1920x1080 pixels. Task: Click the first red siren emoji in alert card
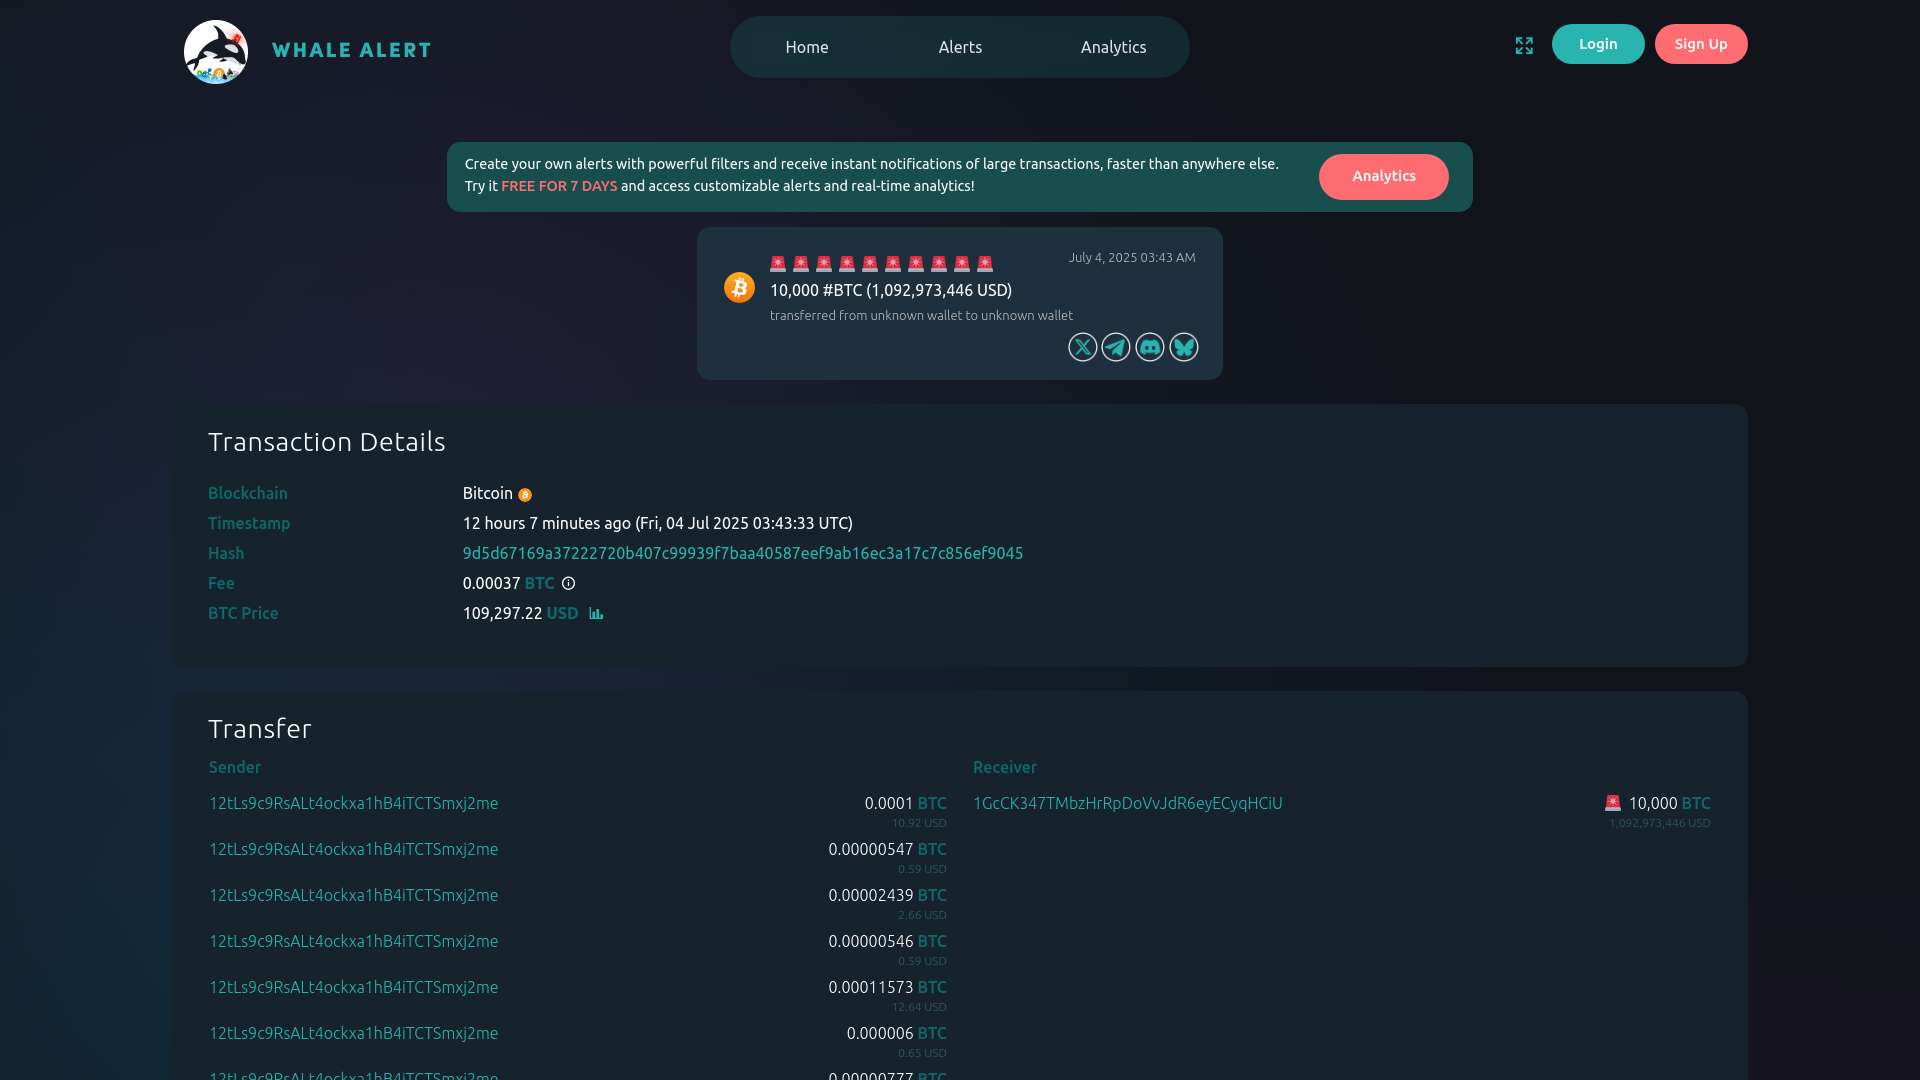[778, 264]
